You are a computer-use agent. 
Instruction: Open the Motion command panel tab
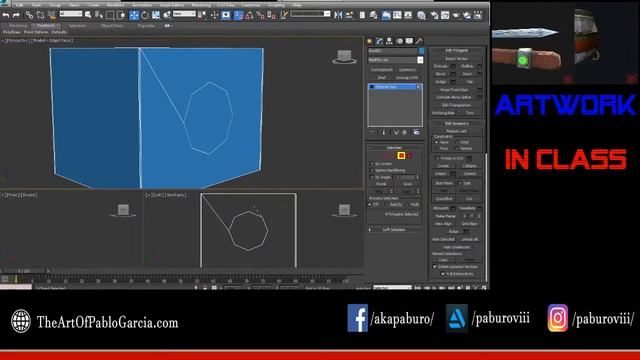(x=400, y=41)
